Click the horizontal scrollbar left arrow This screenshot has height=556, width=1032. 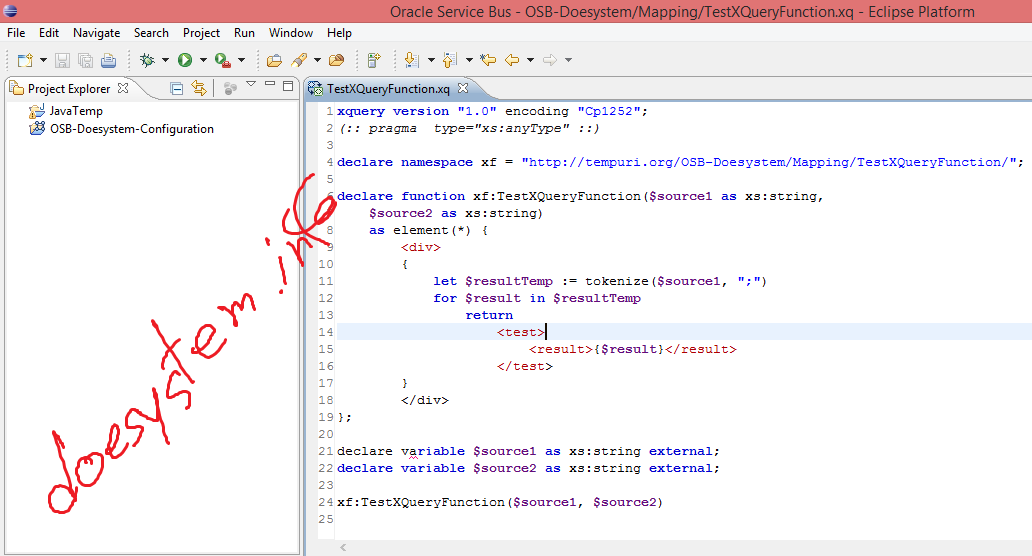[x=343, y=547]
